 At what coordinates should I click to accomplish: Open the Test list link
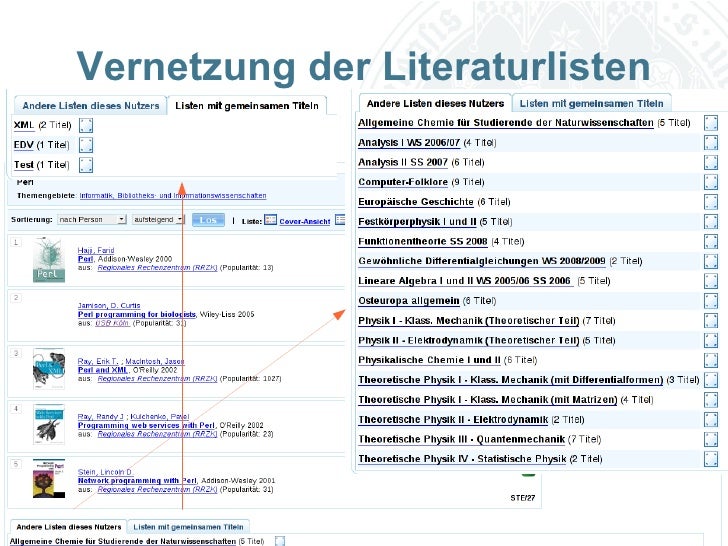pyautogui.click(x=23, y=165)
